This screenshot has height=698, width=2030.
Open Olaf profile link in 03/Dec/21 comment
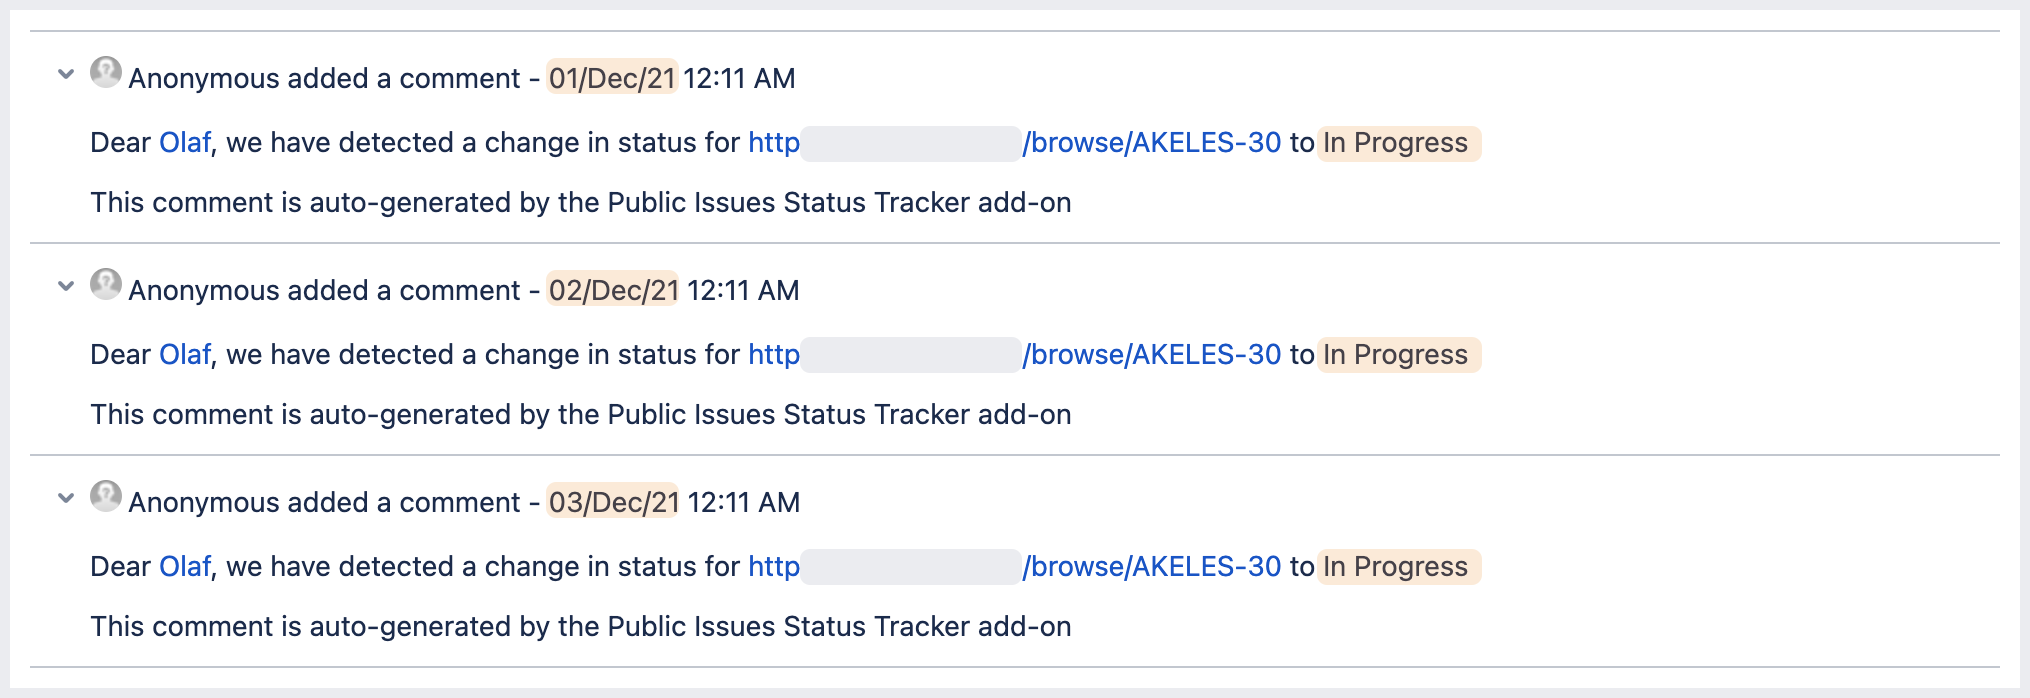tap(185, 567)
